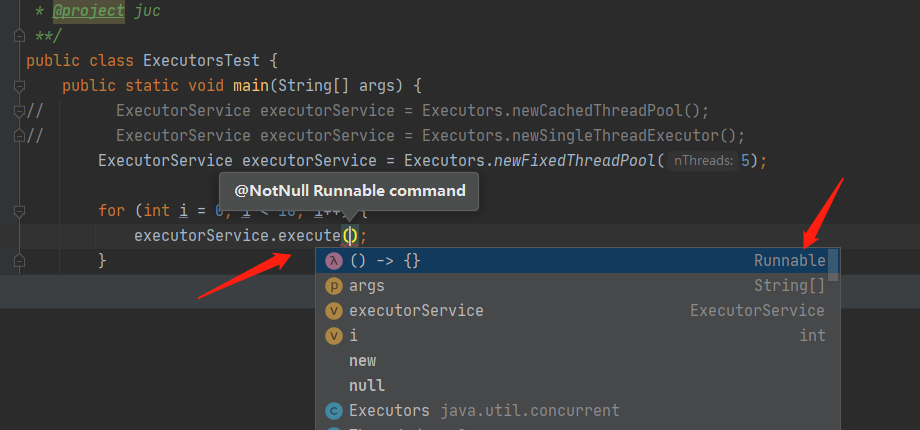Click the "String[]" type label beside args
The width and height of the screenshot is (920, 430).
(790, 286)
